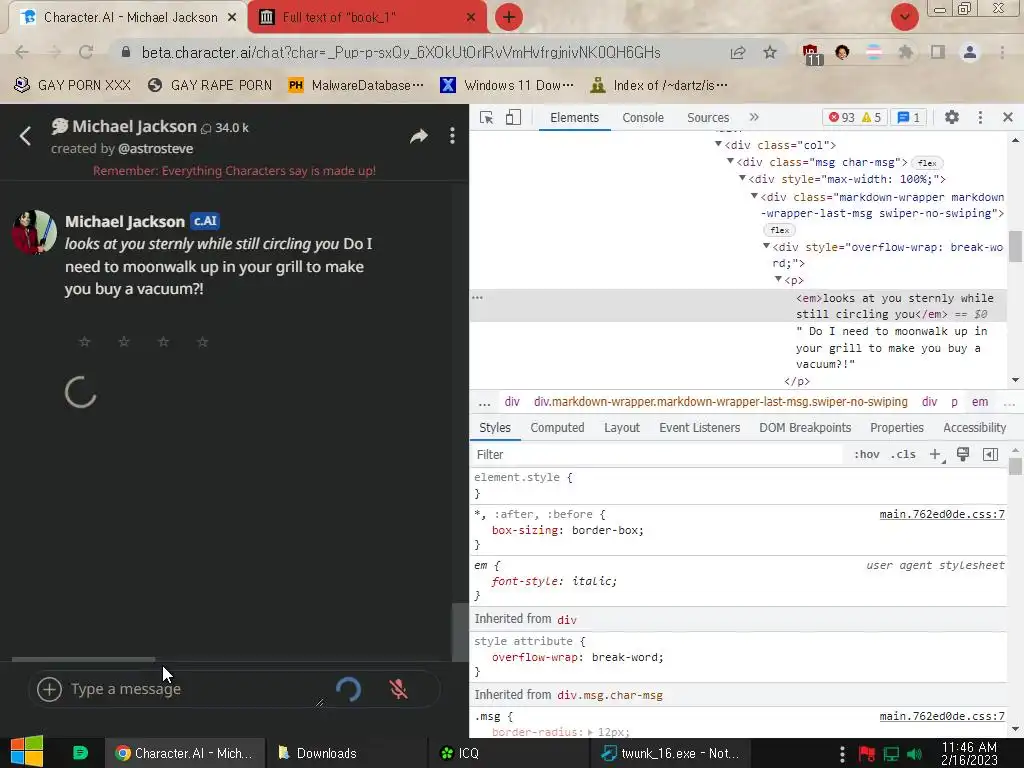The width and height of the screenshot is (1024, 768).
Task: Open the Windows Start button
Action: (27, 752)
